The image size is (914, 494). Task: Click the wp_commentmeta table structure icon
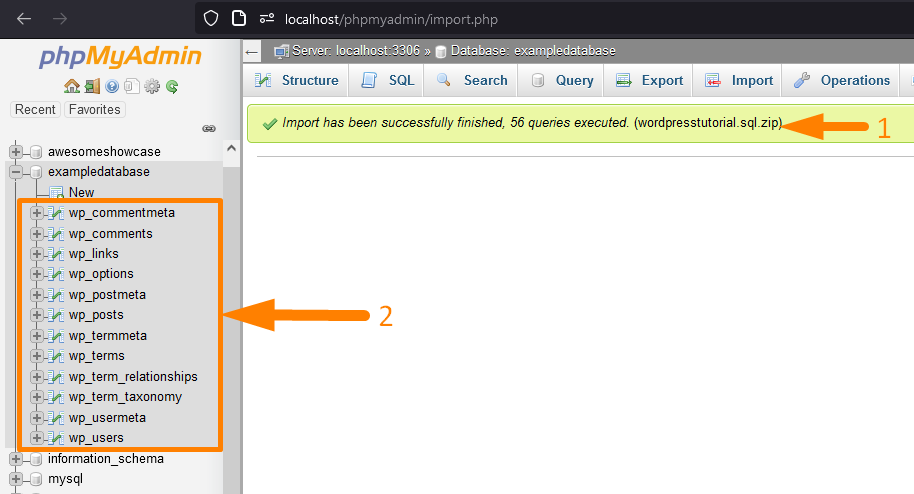(57, 213)
